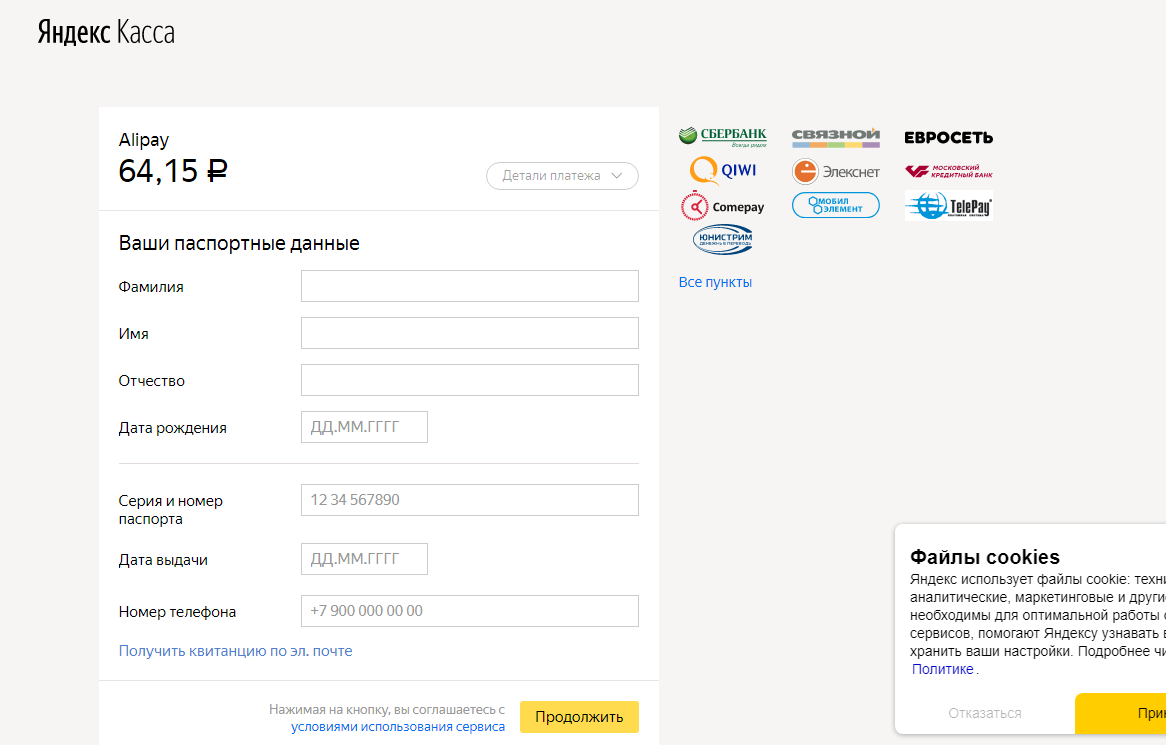Click the Яндекс Касса logo
The height and width of the screenshot is (745, 1166).
coord(106,33)
